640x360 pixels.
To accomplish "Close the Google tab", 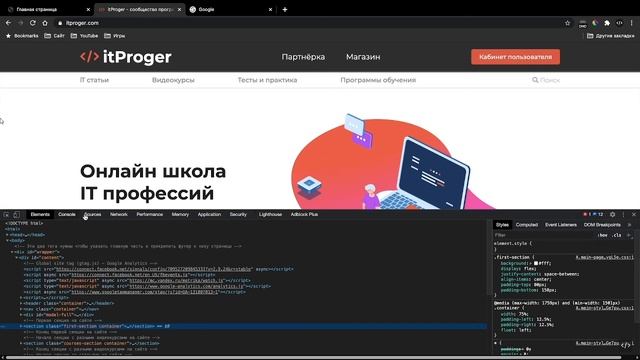I will [x=270, y=9].
